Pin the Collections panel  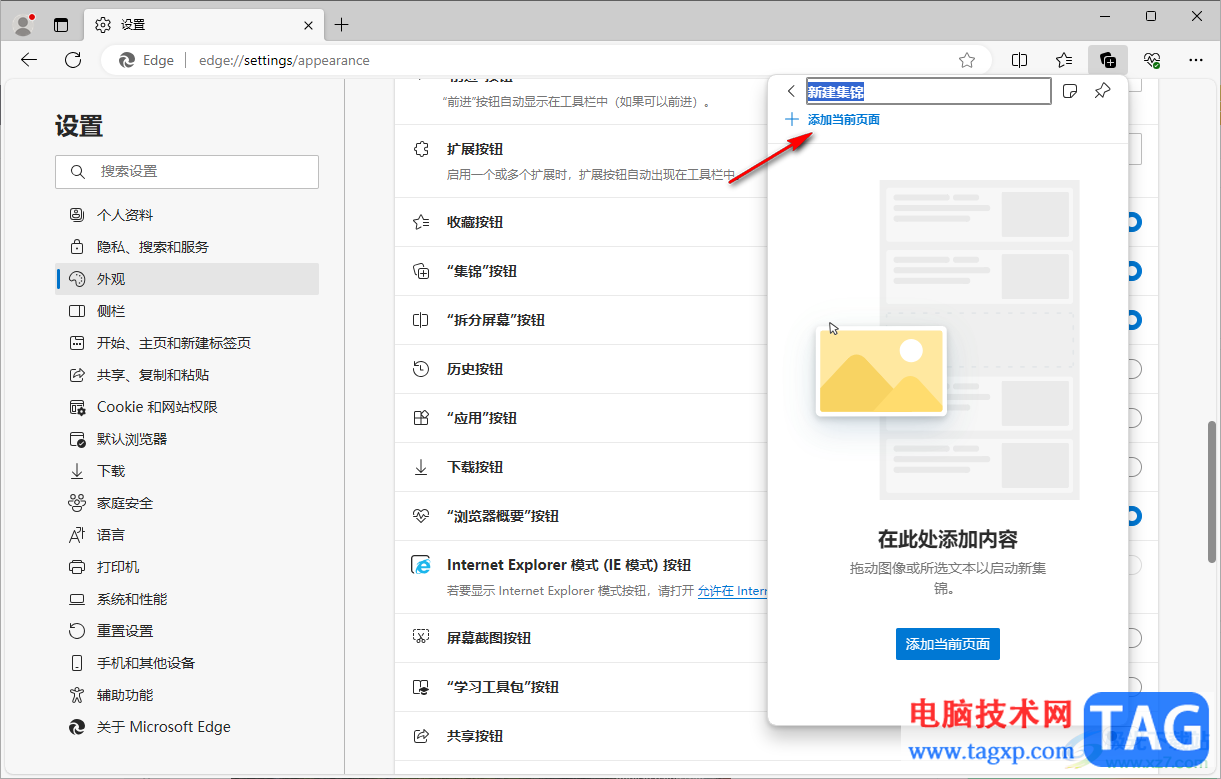pos(1102,91)
